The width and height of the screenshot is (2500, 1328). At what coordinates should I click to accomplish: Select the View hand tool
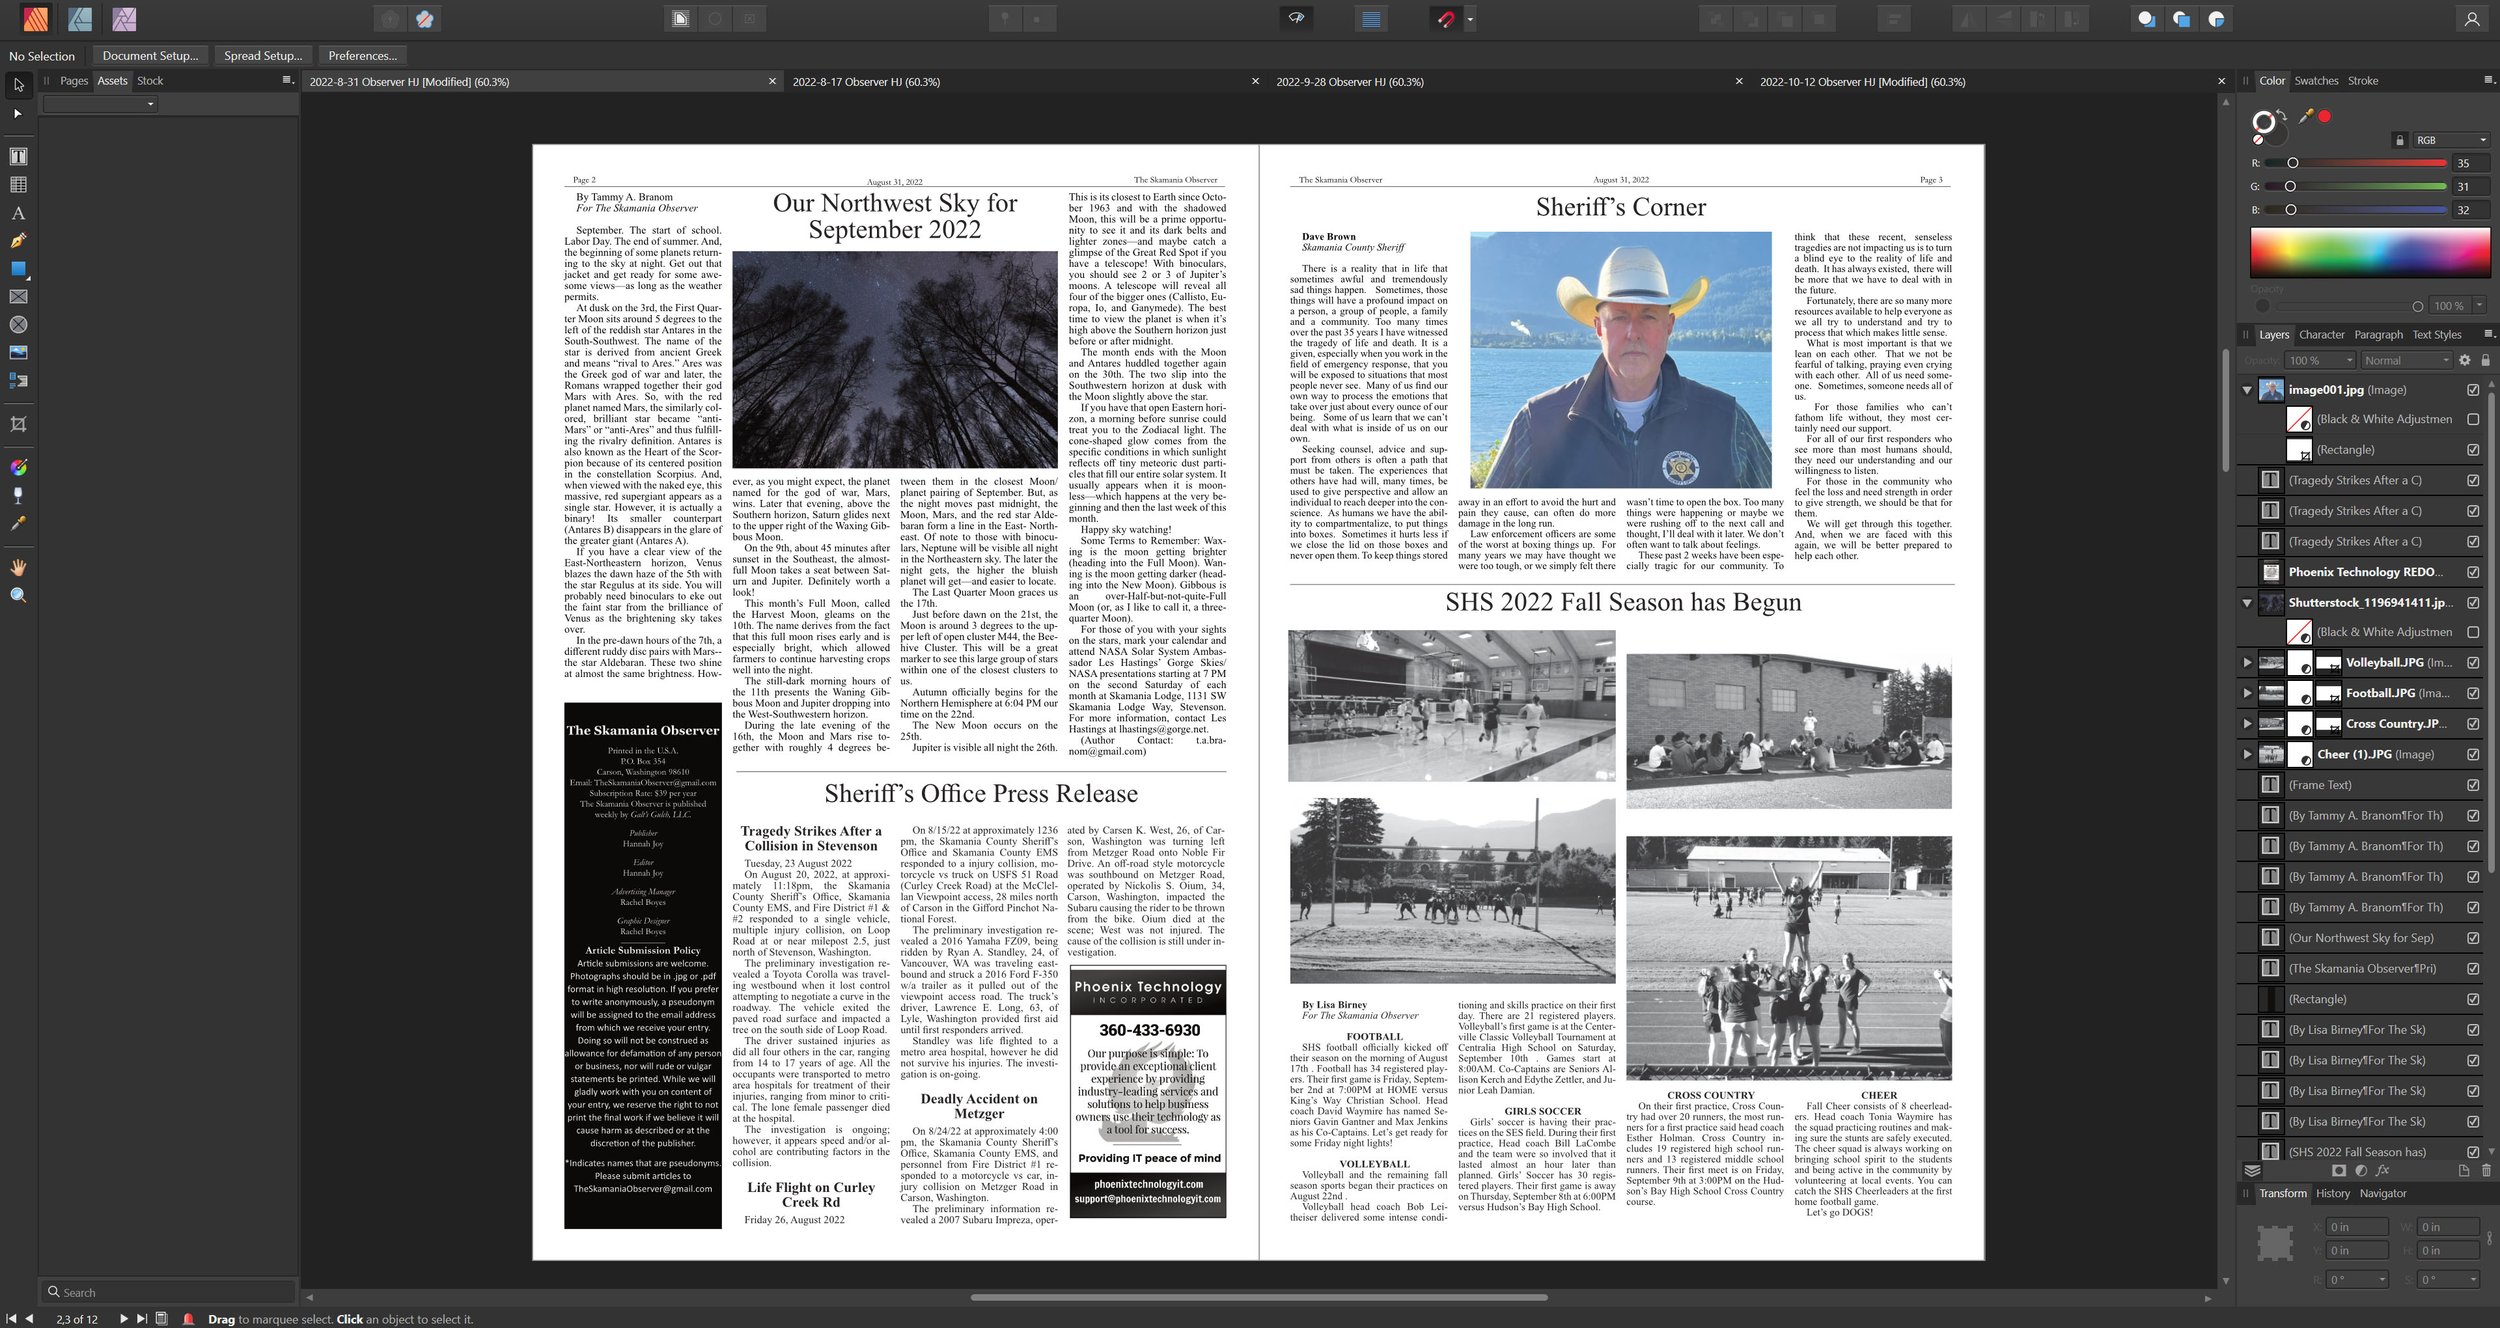[x=18, y=567]
